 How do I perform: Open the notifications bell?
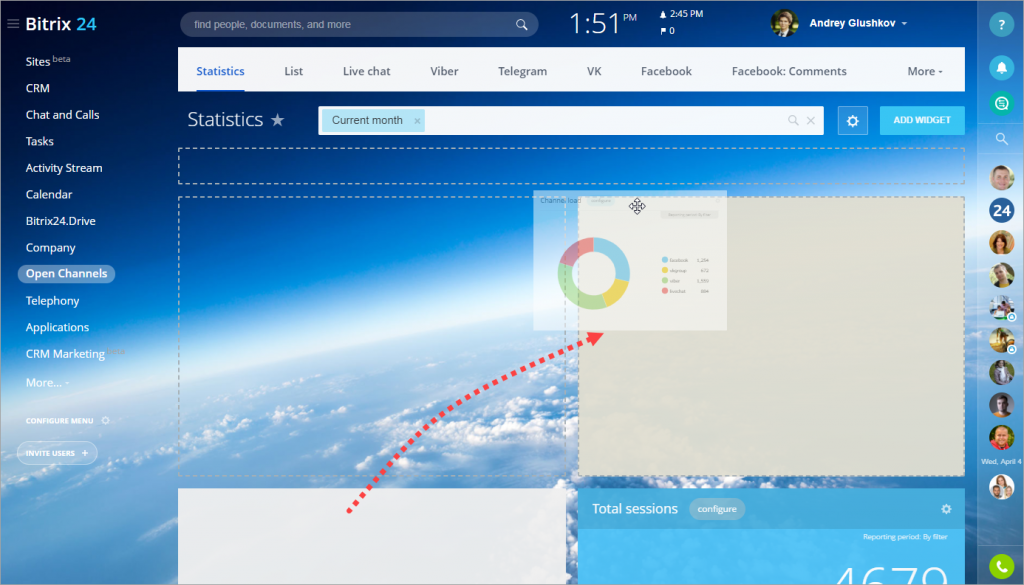(x=1001, y=68)
